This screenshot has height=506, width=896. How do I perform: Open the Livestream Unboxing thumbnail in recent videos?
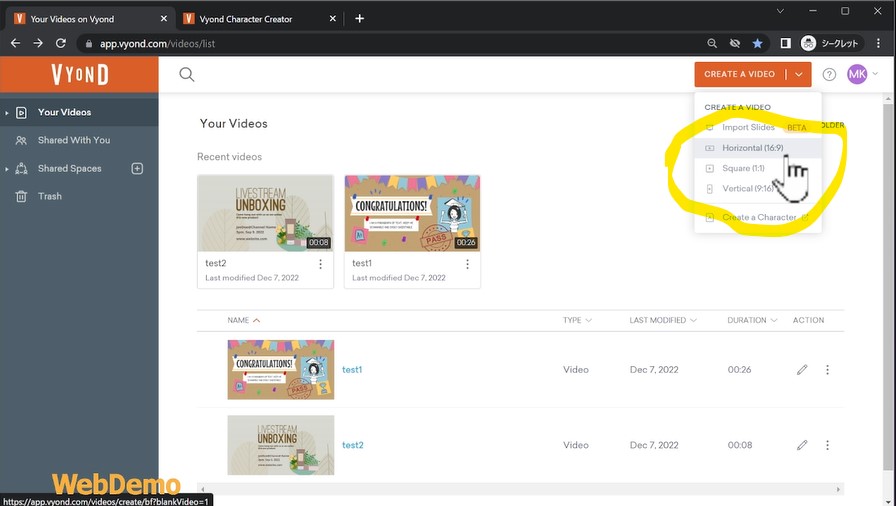point(265,214)
